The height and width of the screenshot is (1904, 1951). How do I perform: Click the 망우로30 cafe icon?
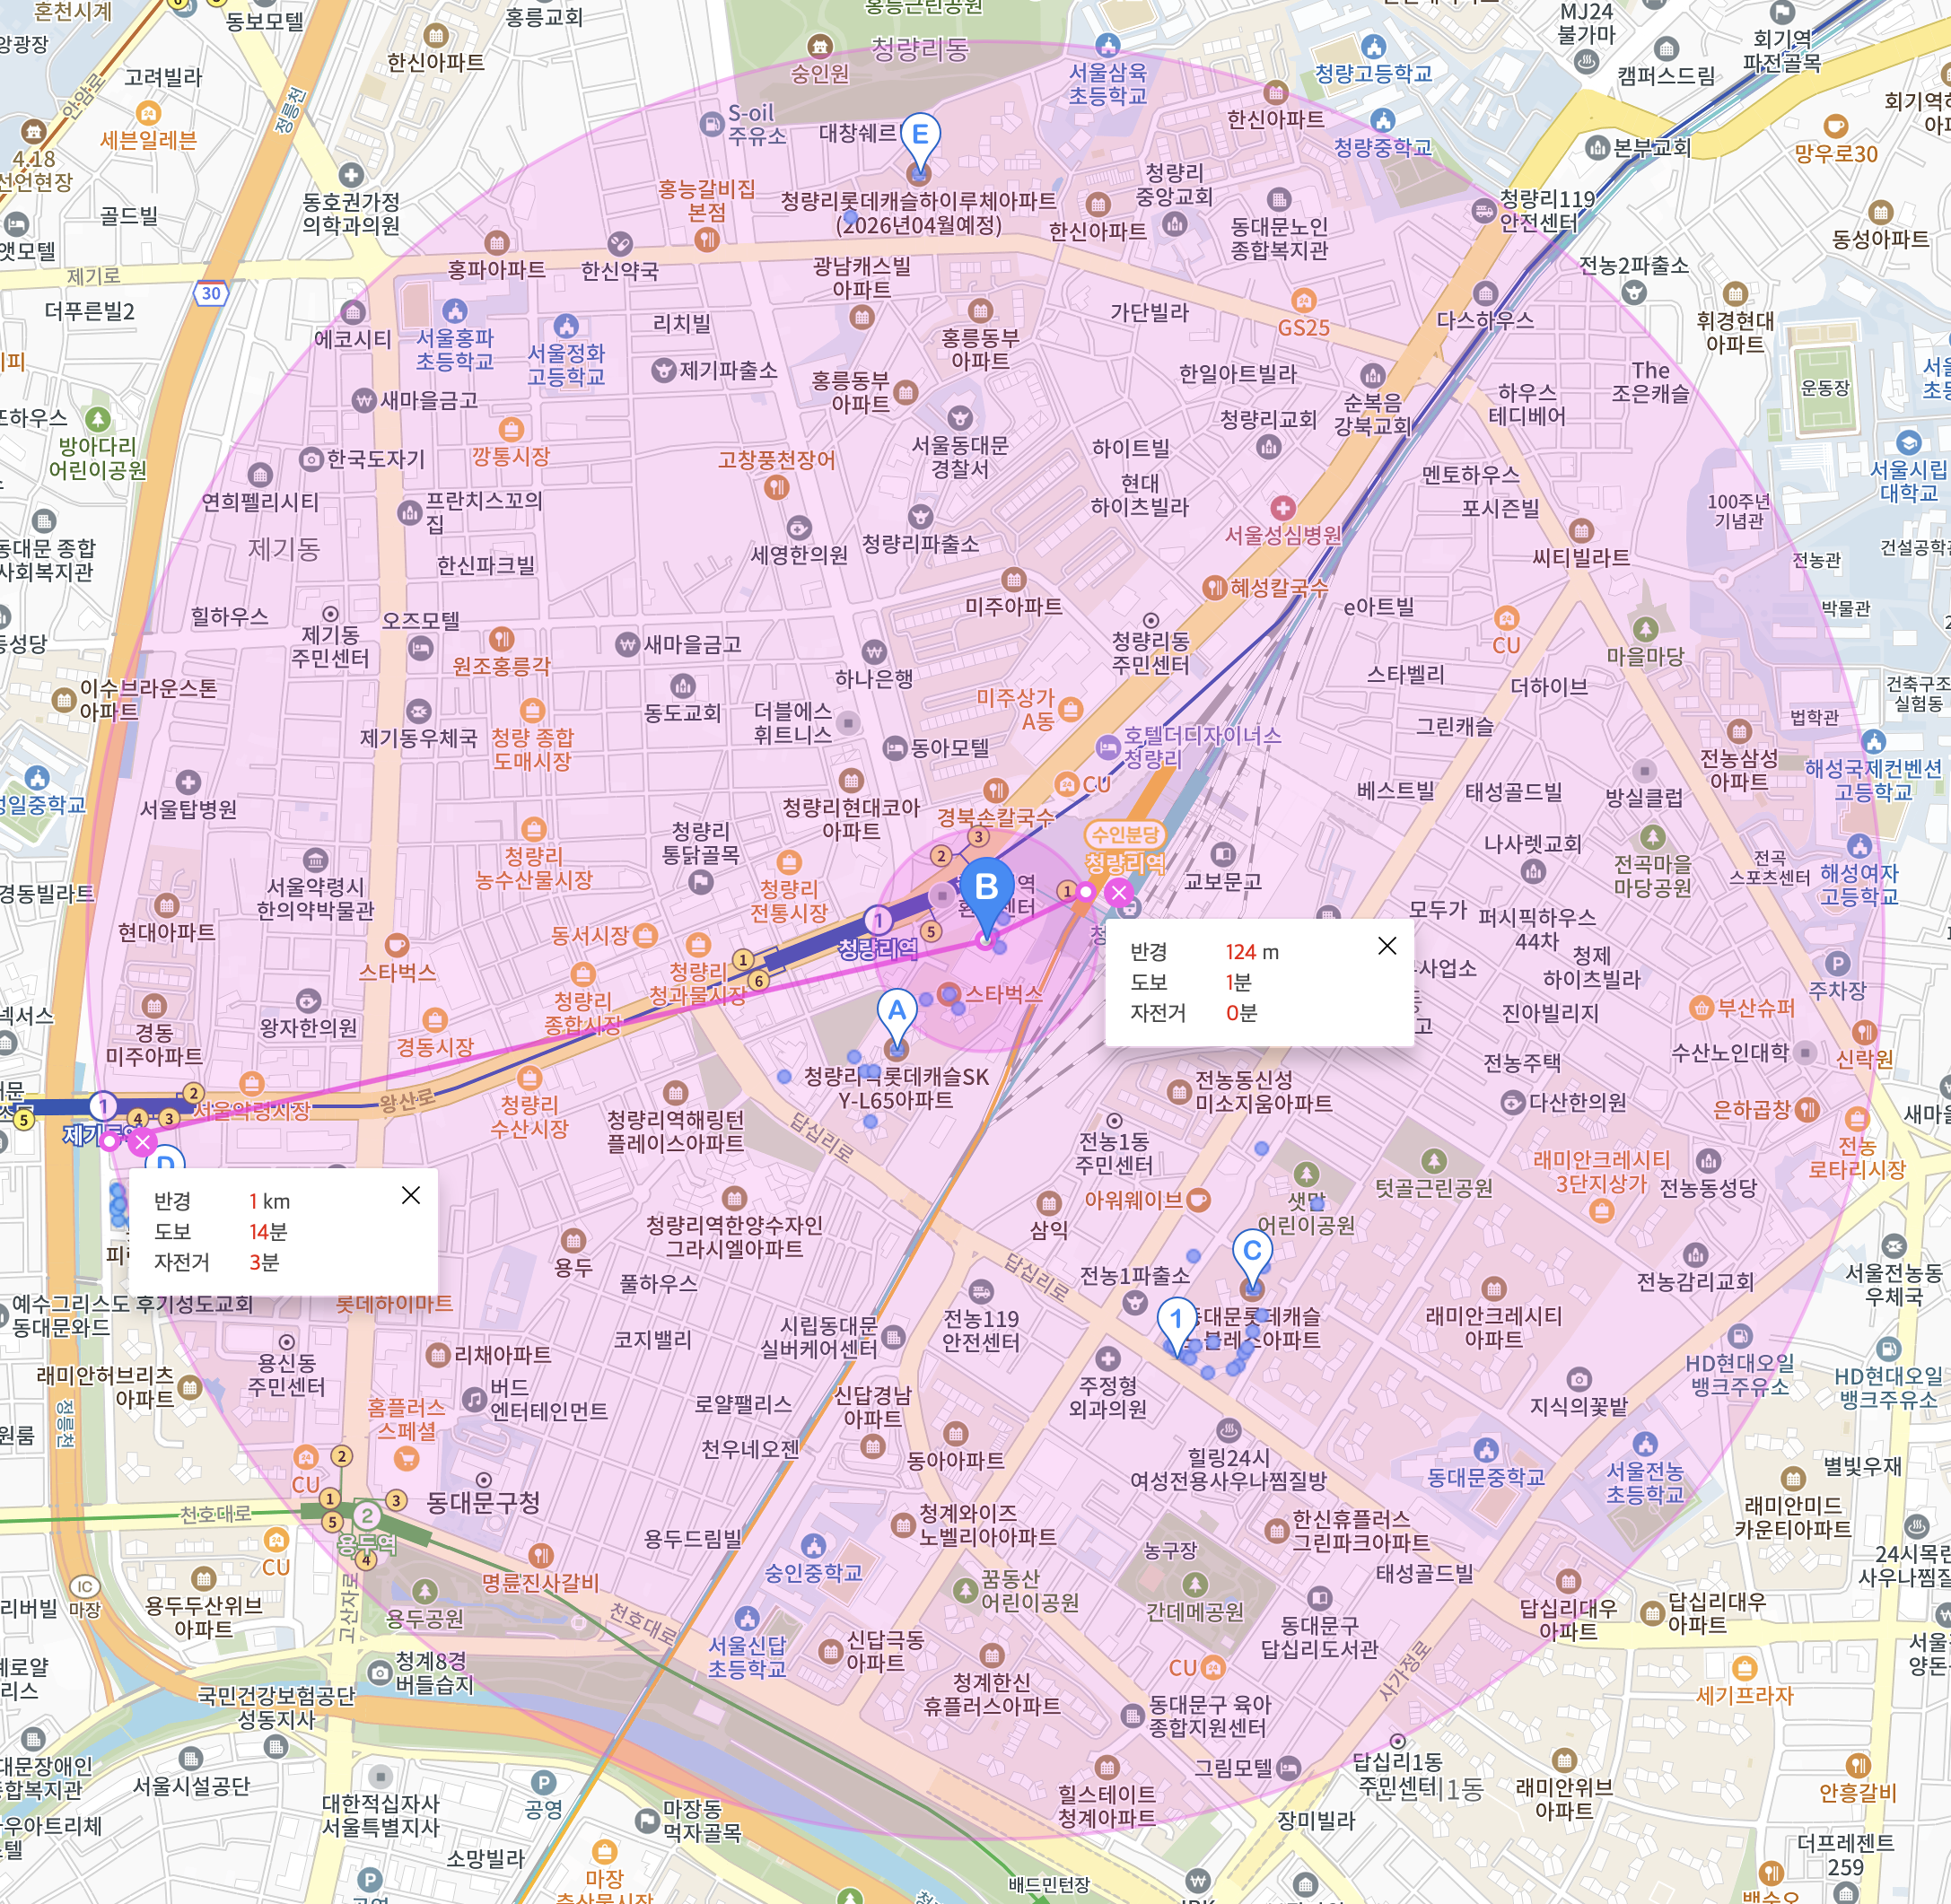(1835, 126)
